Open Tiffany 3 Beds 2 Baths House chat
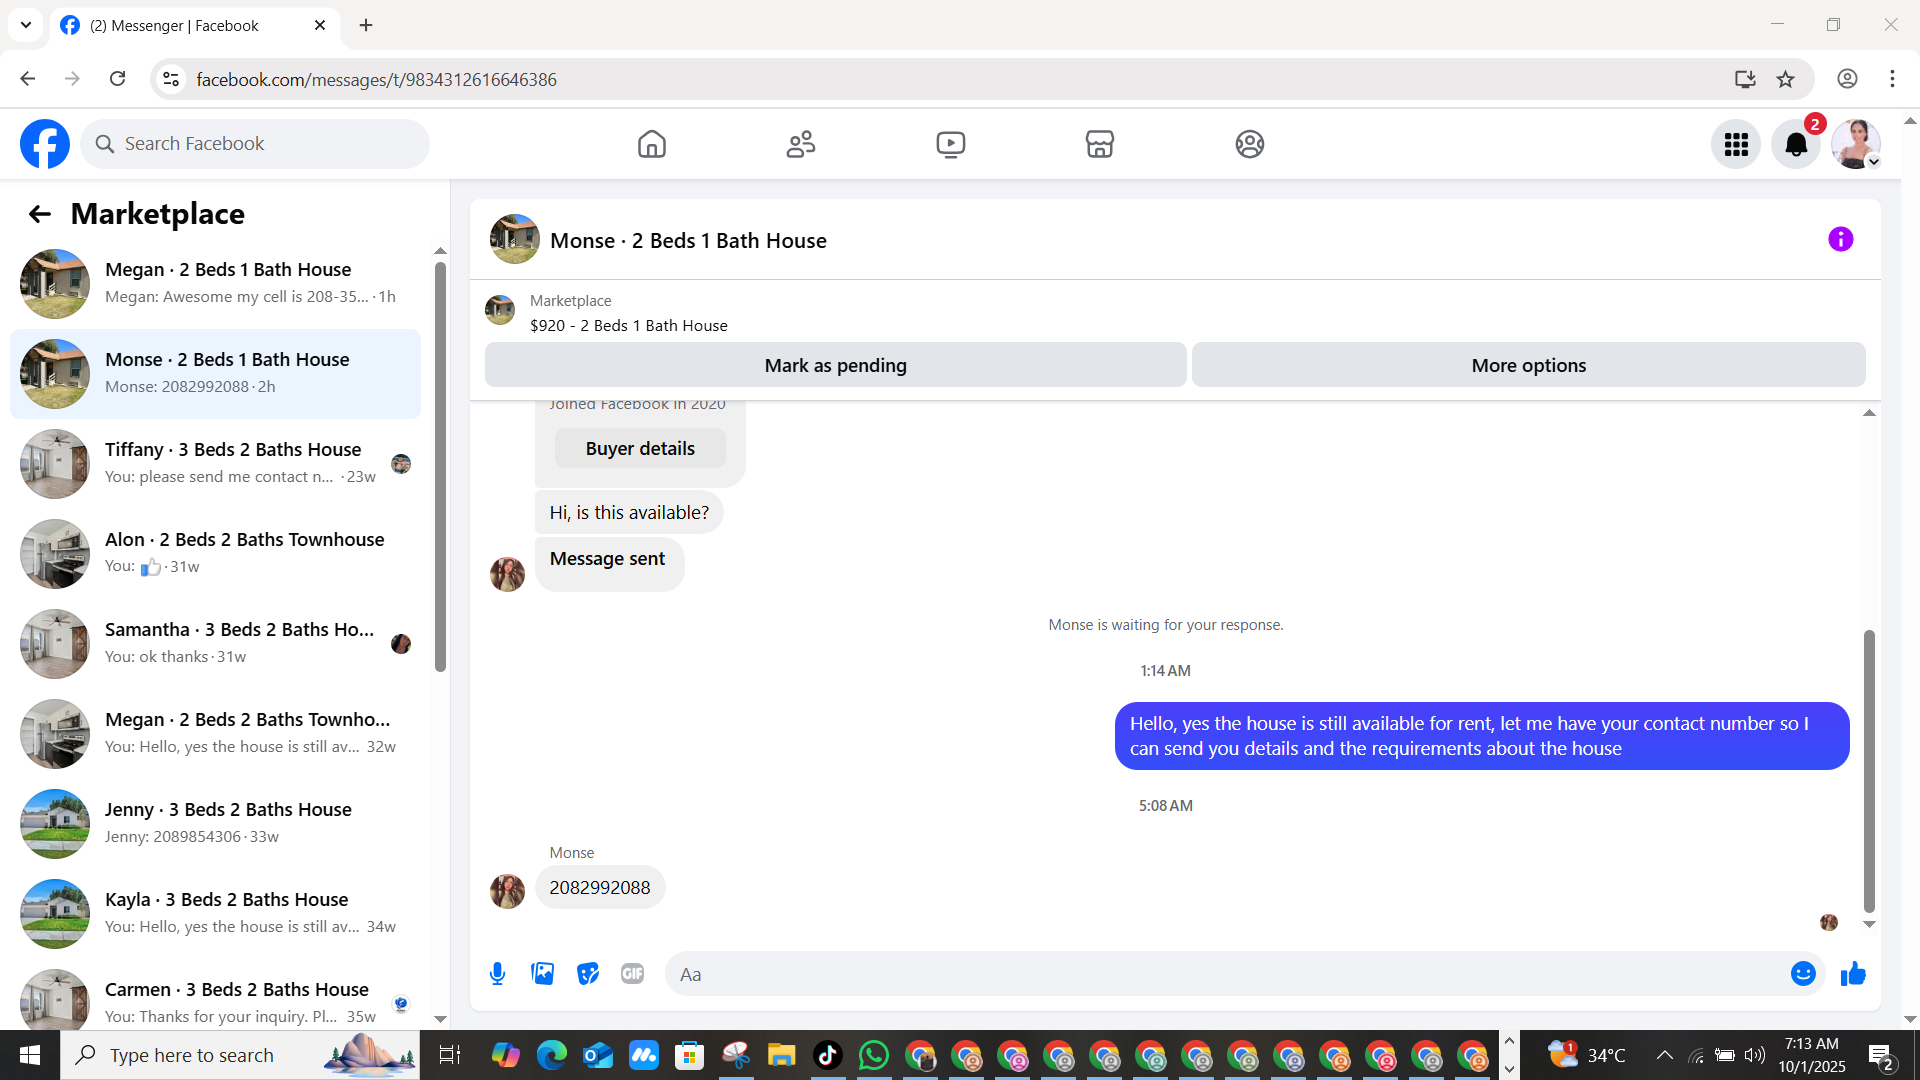Image resolution: width=1920 pixels, height=1080 pixels. tap(215, 464)
